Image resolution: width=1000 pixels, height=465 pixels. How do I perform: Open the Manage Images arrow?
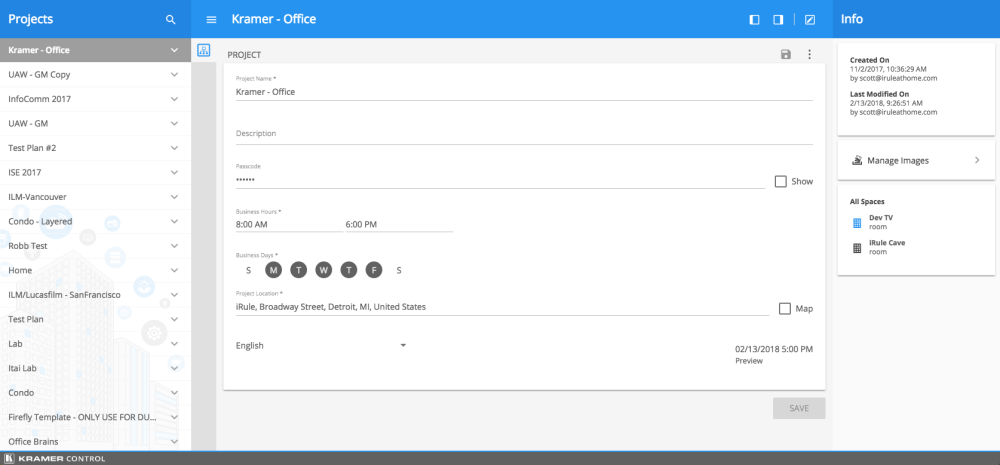[x=976, y=160]
